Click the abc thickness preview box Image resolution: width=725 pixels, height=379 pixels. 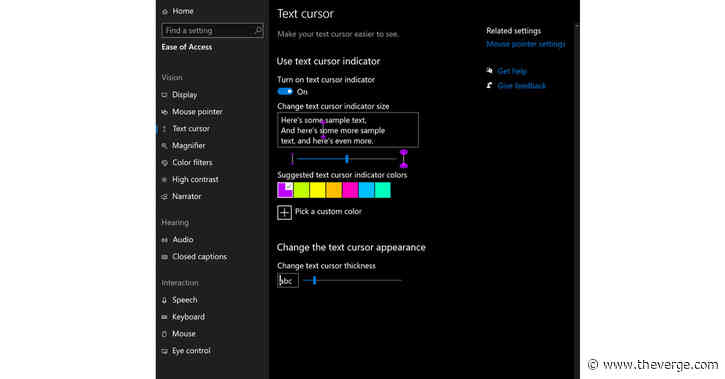pos(288,281)
